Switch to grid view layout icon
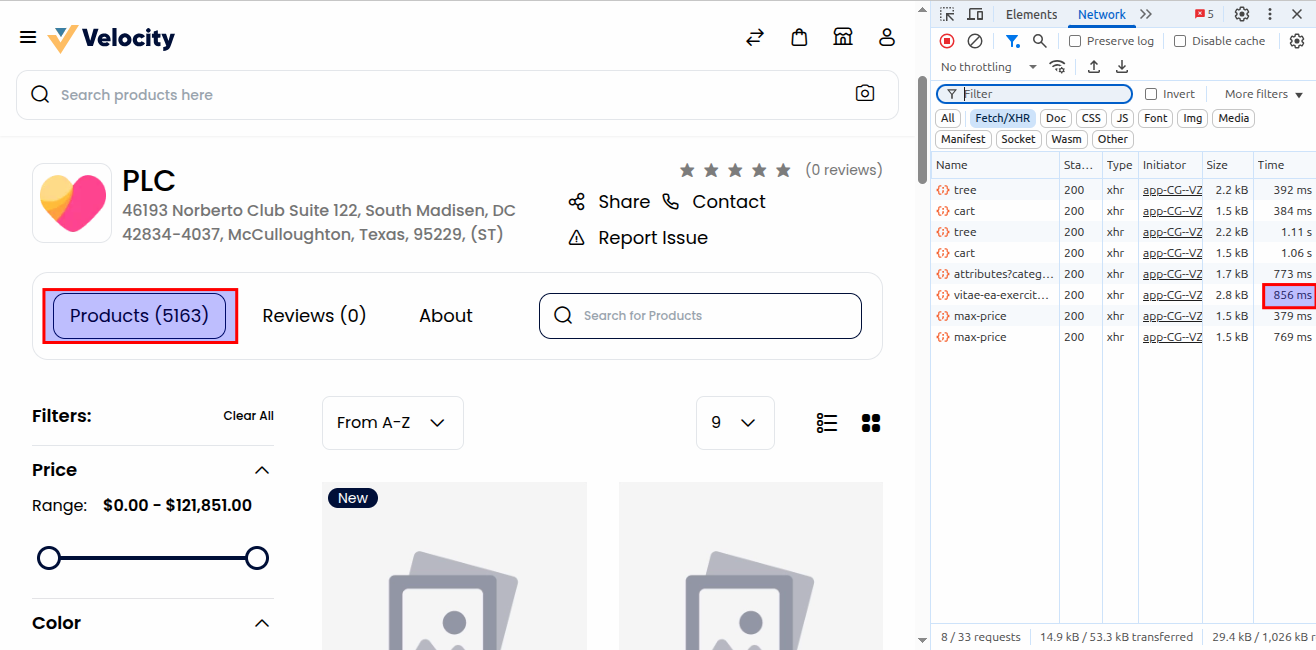 871,423
